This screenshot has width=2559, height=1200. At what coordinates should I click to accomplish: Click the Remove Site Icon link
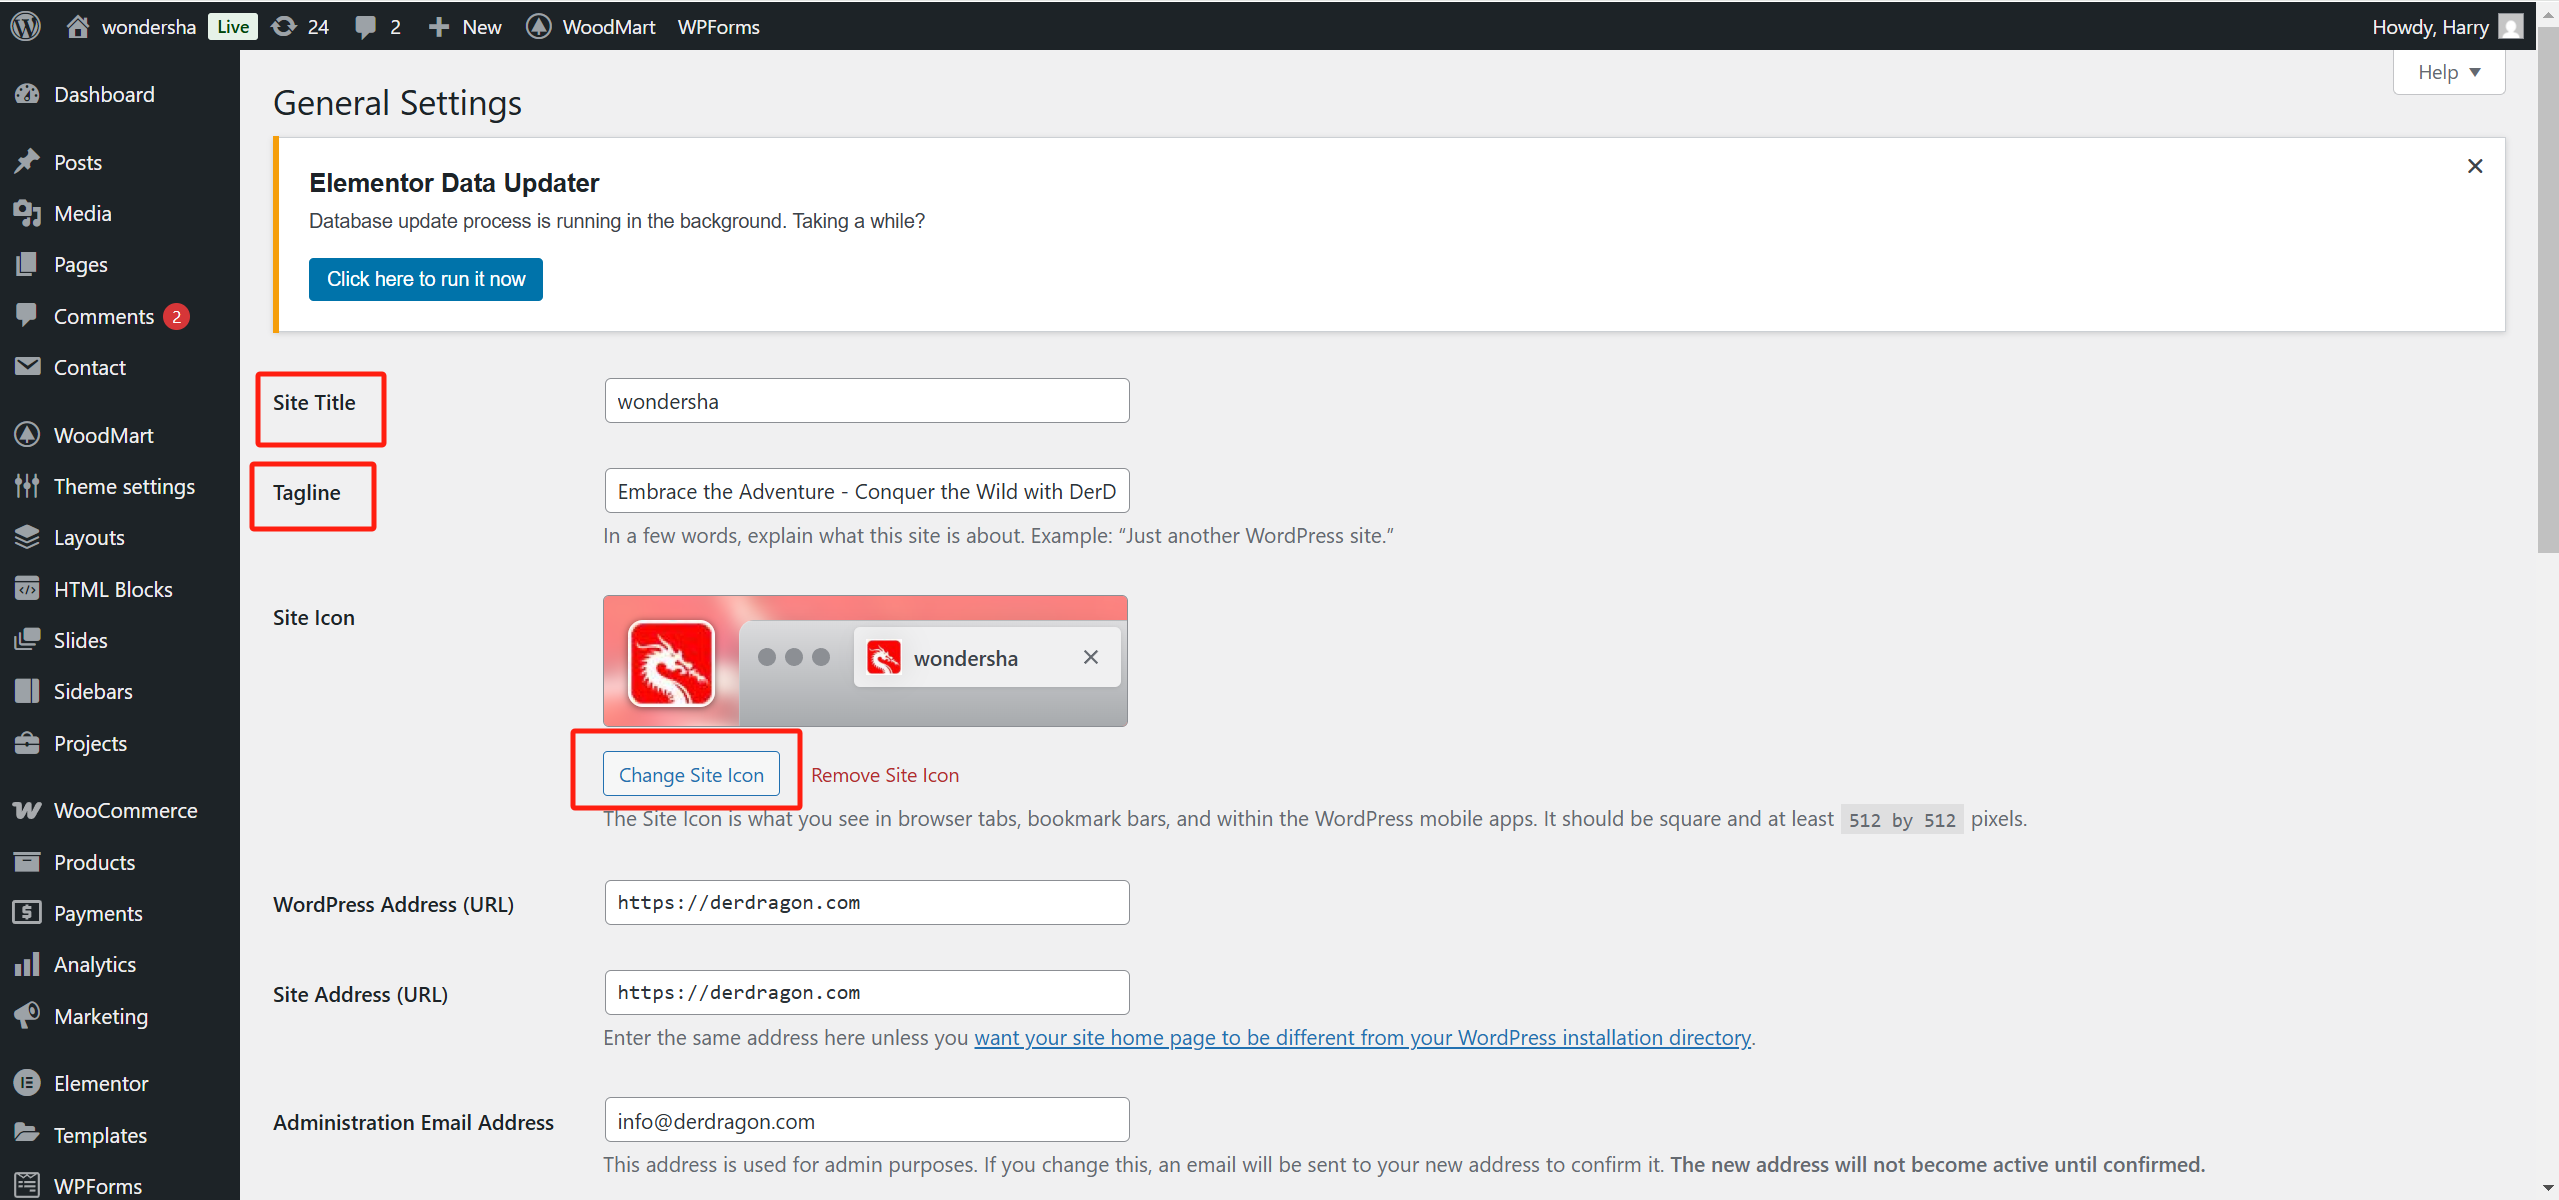tap(884, 775)
